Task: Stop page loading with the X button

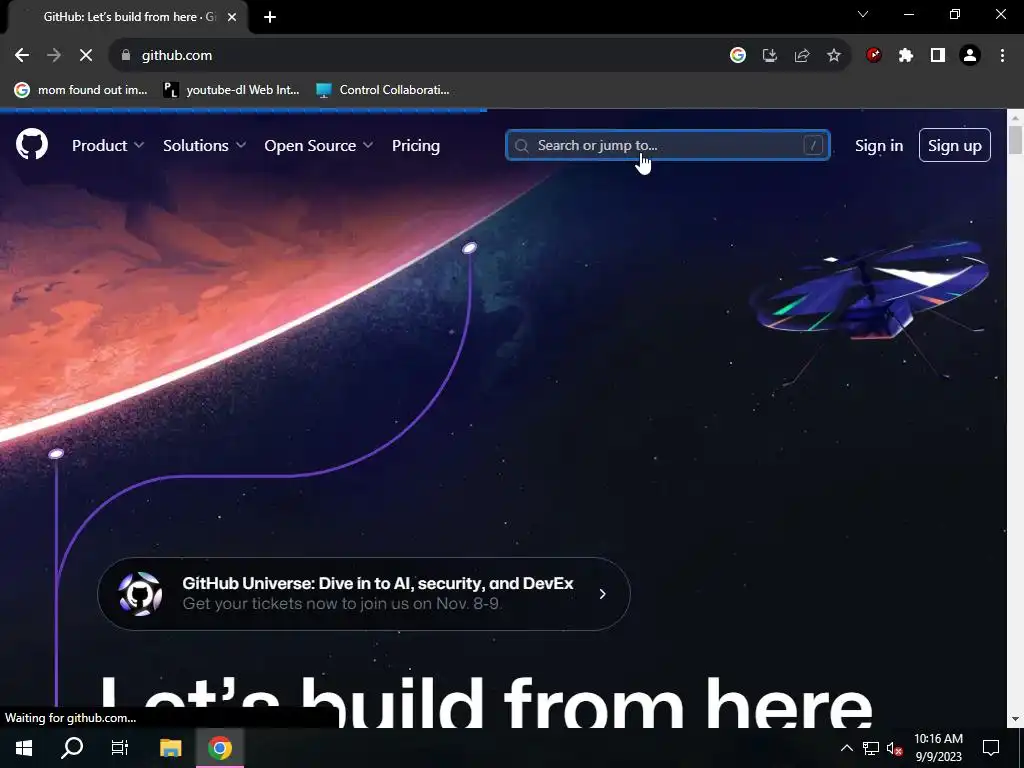Action: pyautogui.click(x=86, y=56)
